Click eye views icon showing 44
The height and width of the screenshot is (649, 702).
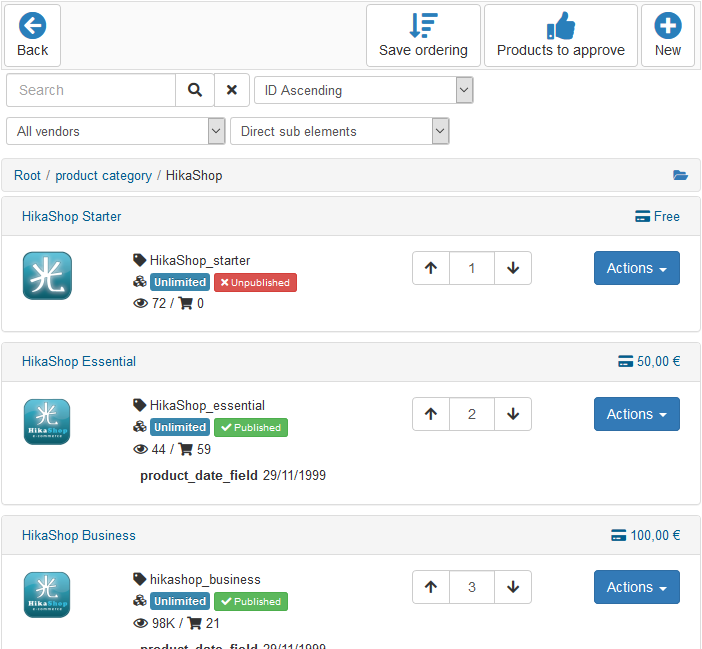141,449
